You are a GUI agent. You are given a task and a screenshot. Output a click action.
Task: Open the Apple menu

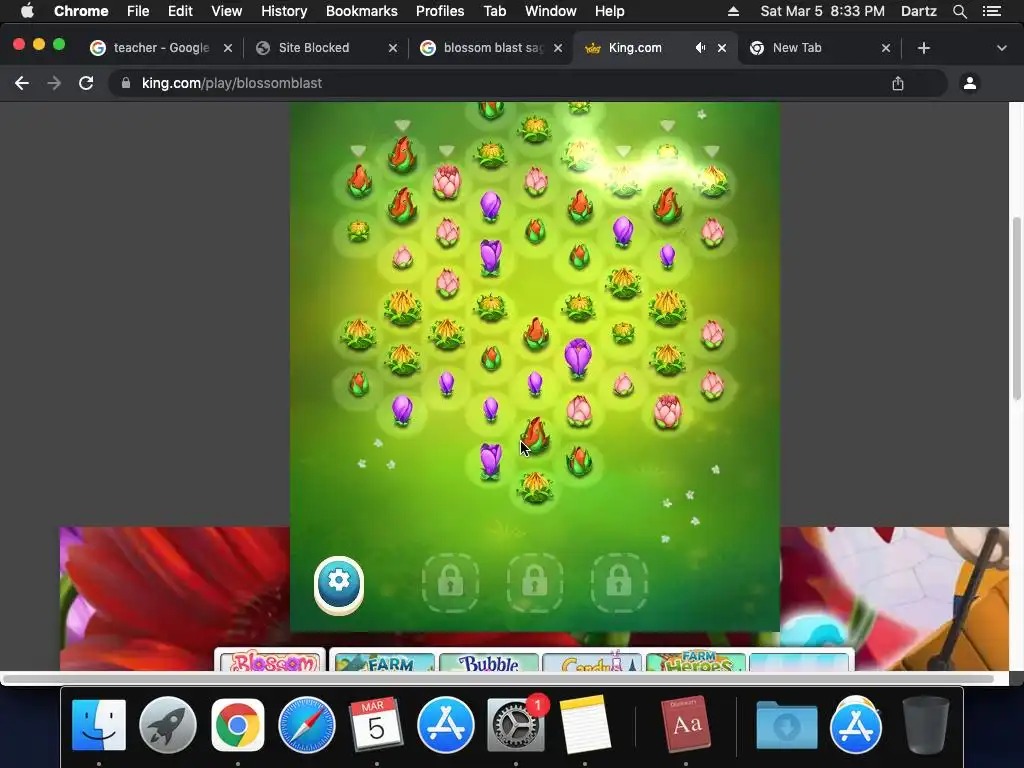point(27,11)
